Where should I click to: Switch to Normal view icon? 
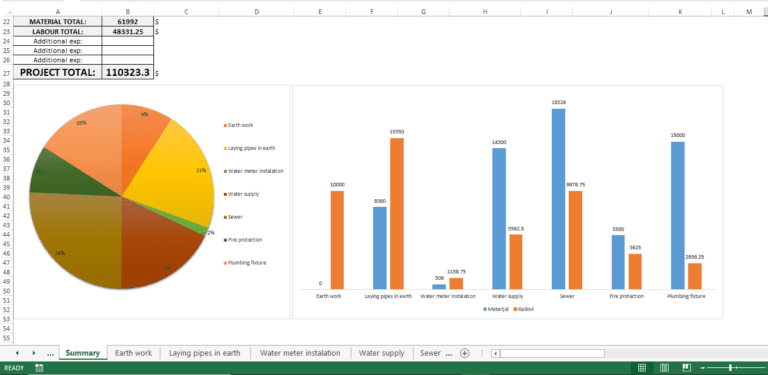click(642, 368)
